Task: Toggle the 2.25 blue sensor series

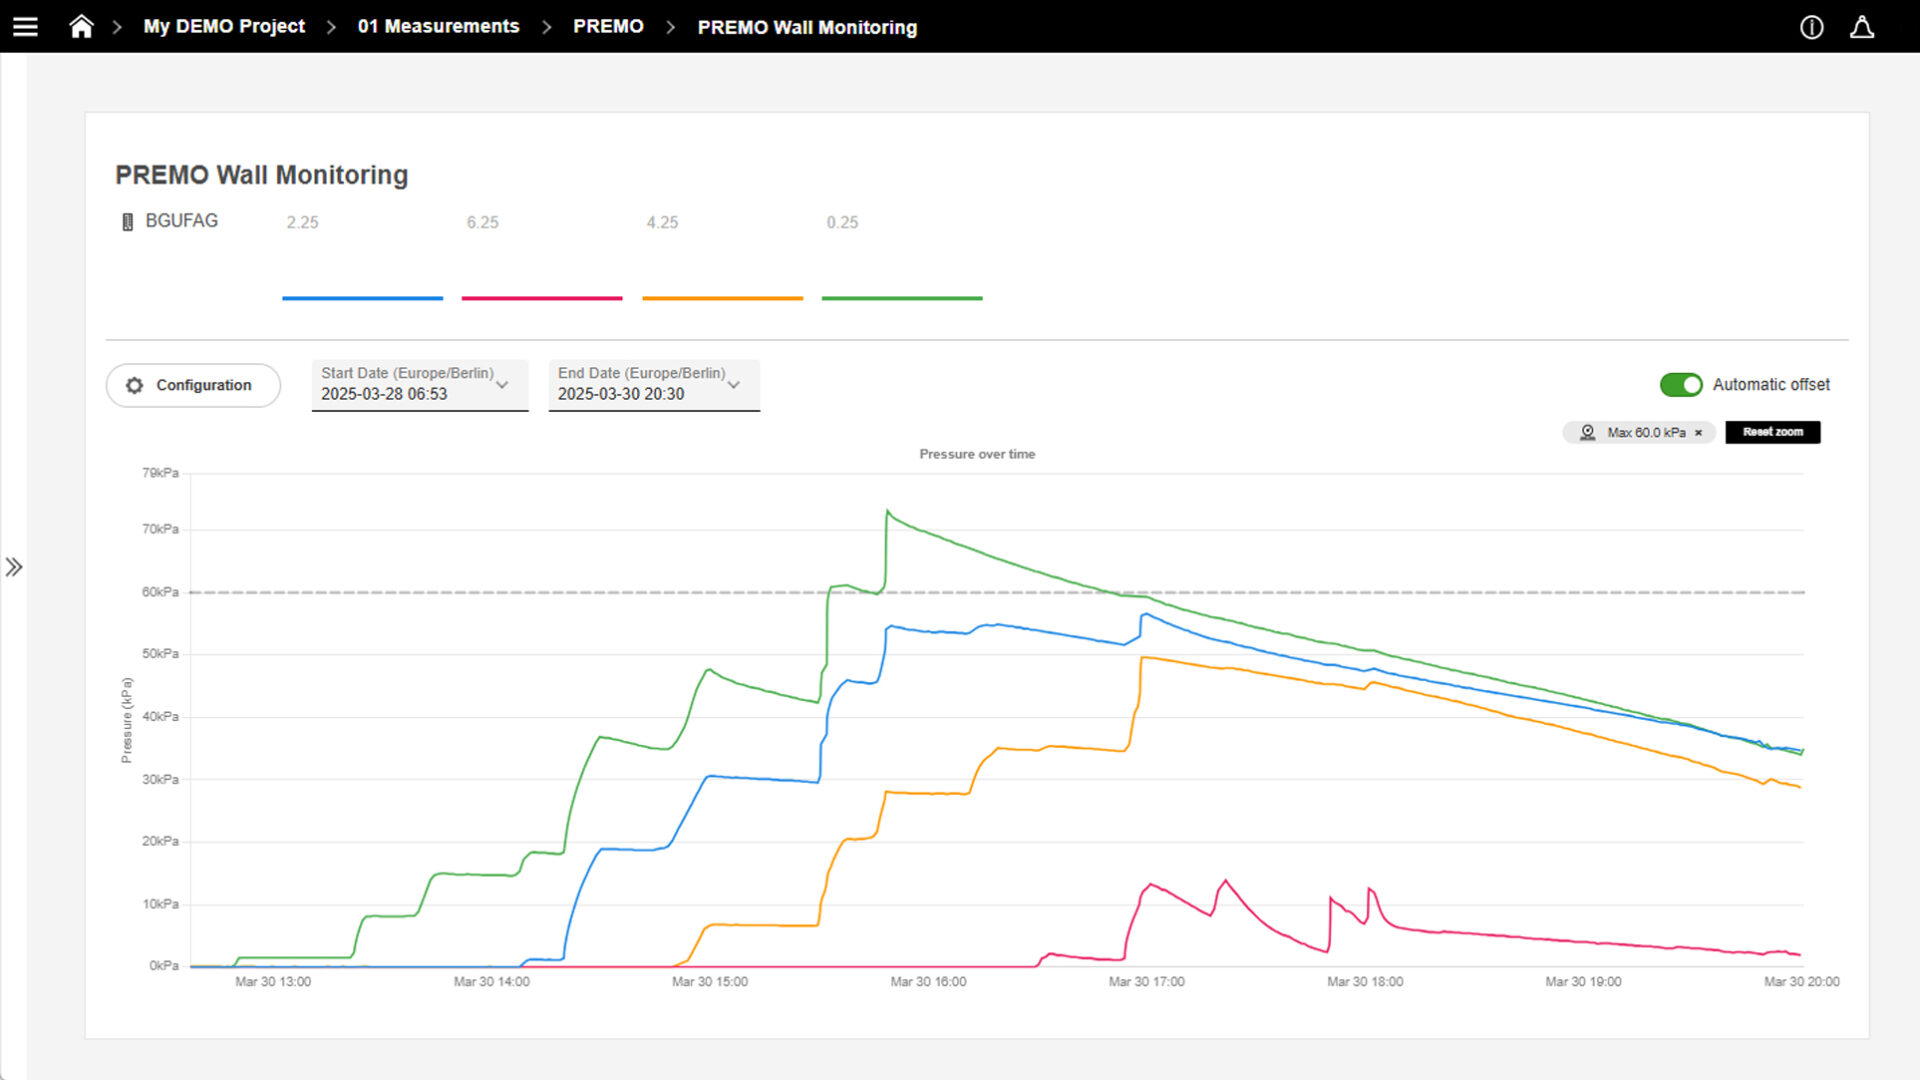Action: point(302,222)
